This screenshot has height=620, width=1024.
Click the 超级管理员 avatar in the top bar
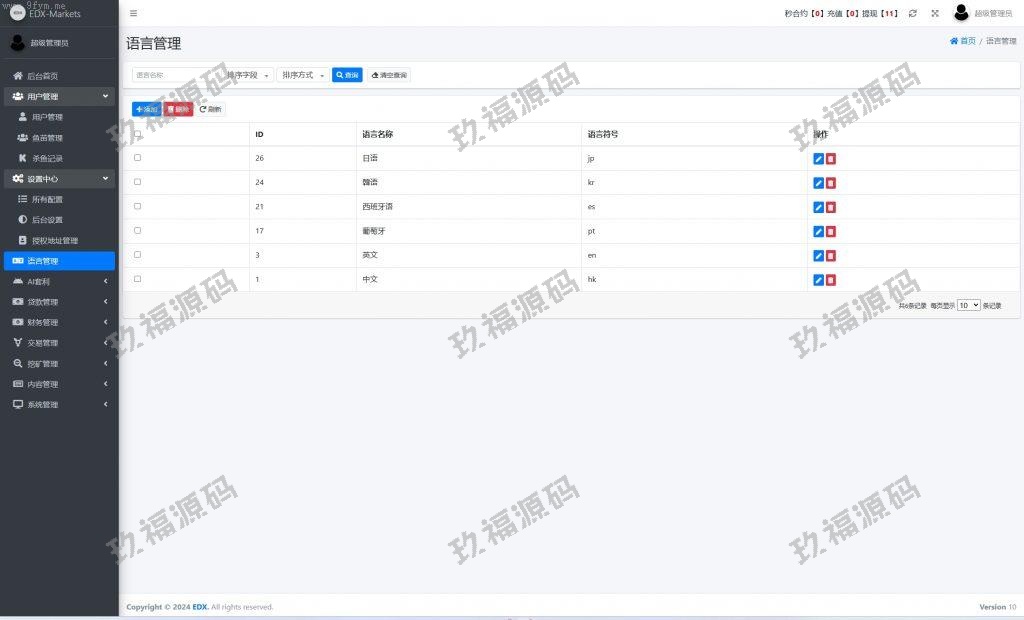[961, 13]
